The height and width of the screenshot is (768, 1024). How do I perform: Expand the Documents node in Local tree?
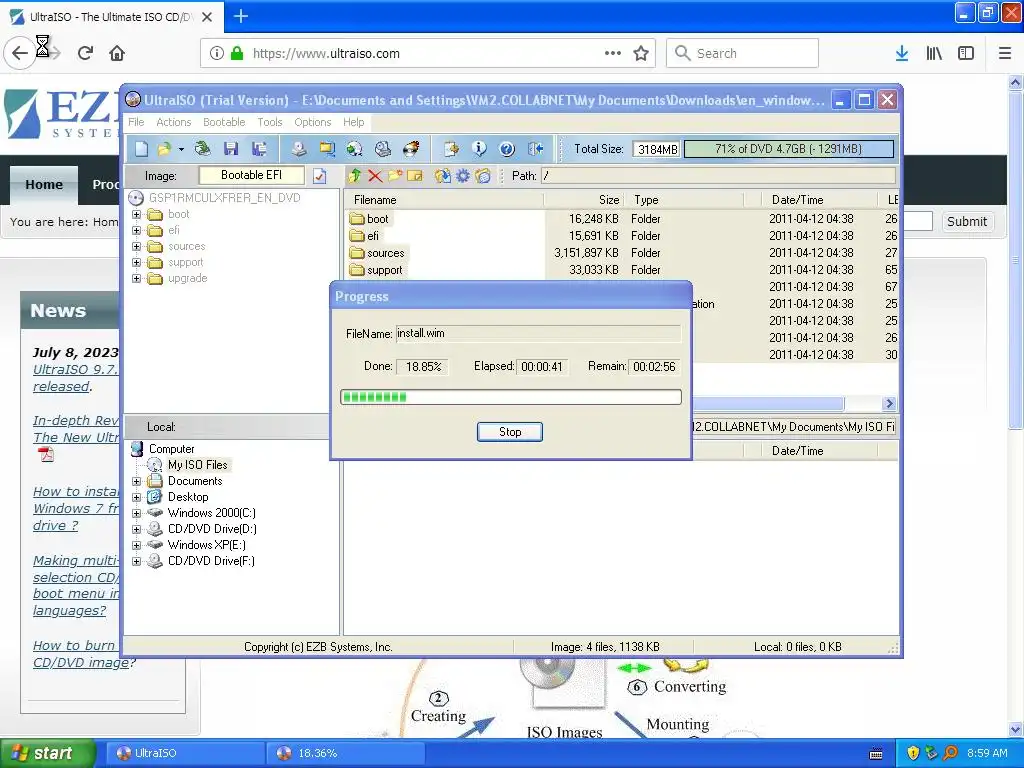136,481
